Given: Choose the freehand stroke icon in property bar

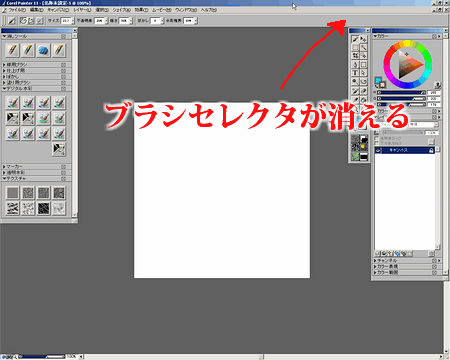Looking at the screenshot, I should (x=23, y=21).
